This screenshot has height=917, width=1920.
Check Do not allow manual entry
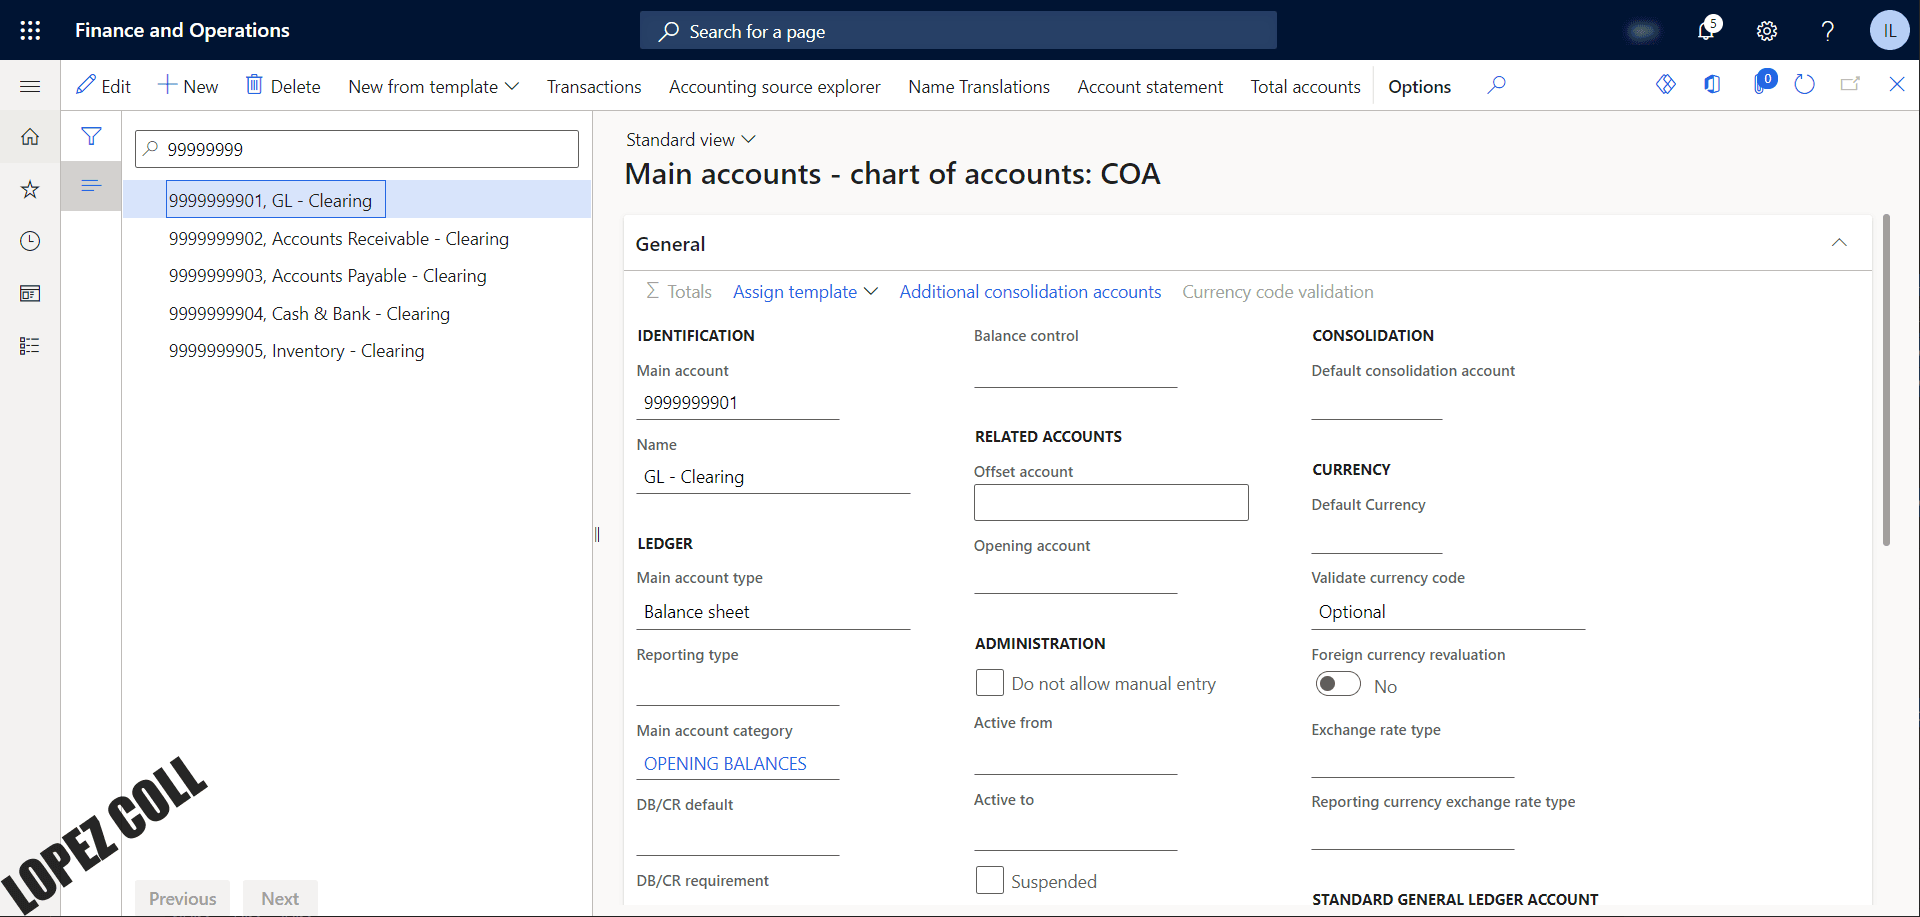coord(989,683)
